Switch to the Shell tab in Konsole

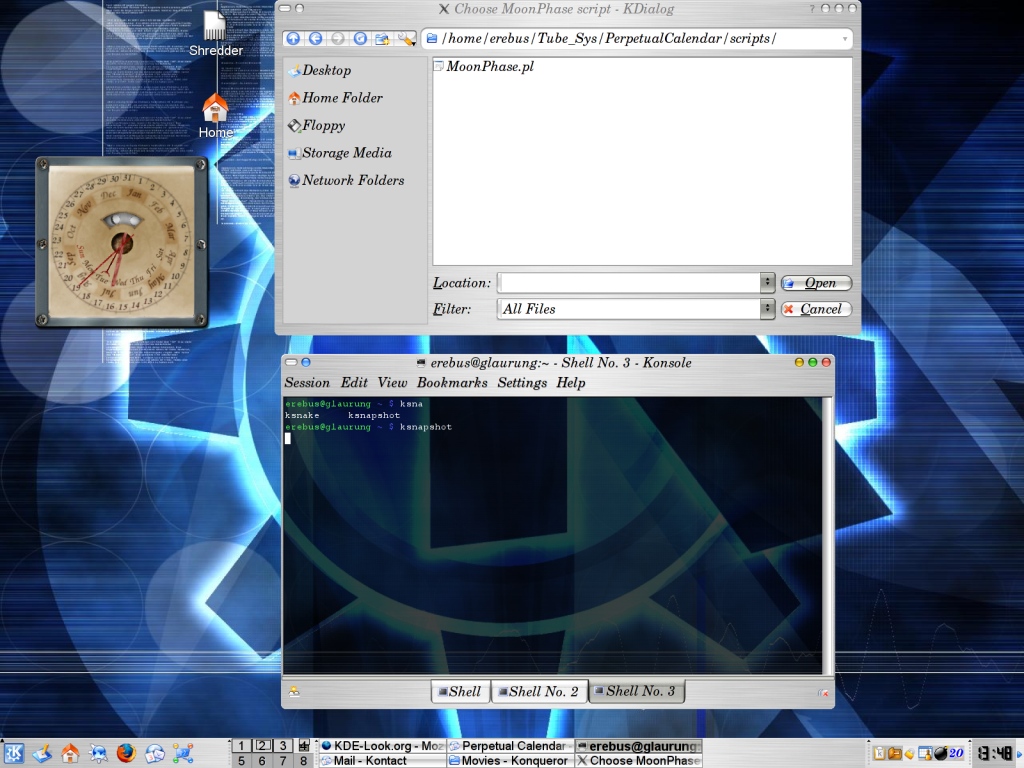pyautogui.click(x=460, y=692)
